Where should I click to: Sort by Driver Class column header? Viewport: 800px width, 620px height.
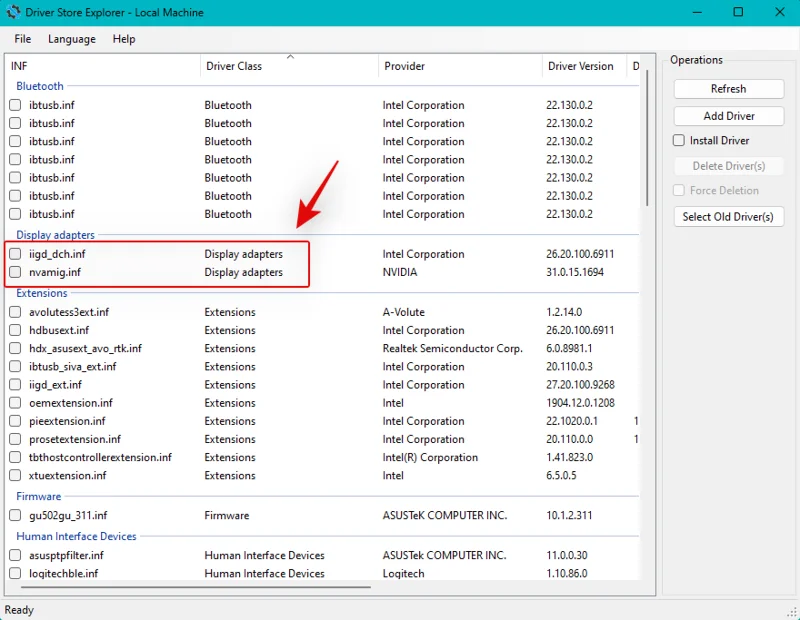pyautogui.click(x=234, y=66)
